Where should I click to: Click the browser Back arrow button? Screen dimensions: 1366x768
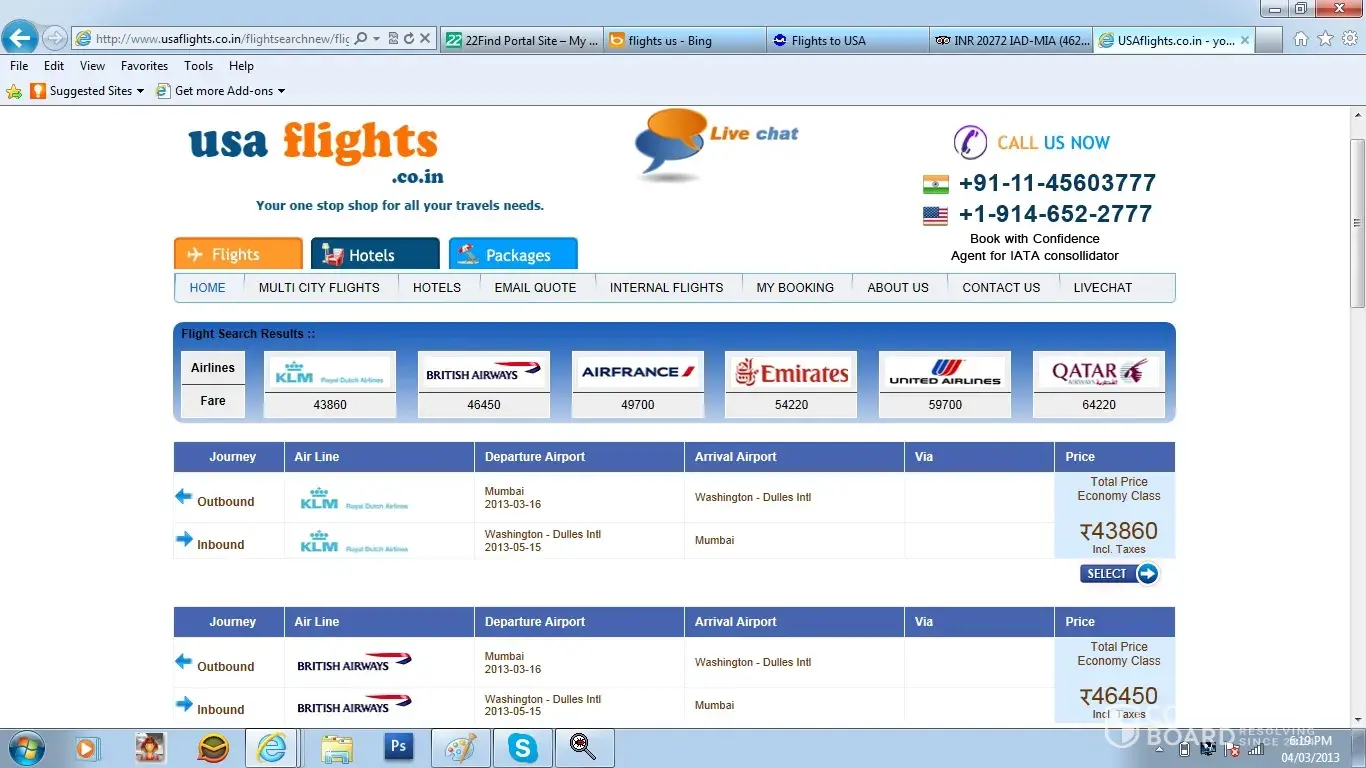coord(20,39)
